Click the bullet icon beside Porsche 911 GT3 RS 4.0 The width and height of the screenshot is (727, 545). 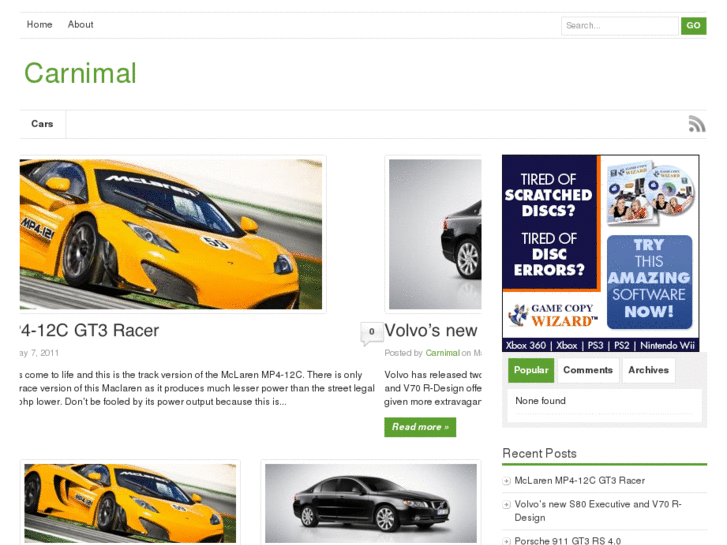(x=506, y=541)
